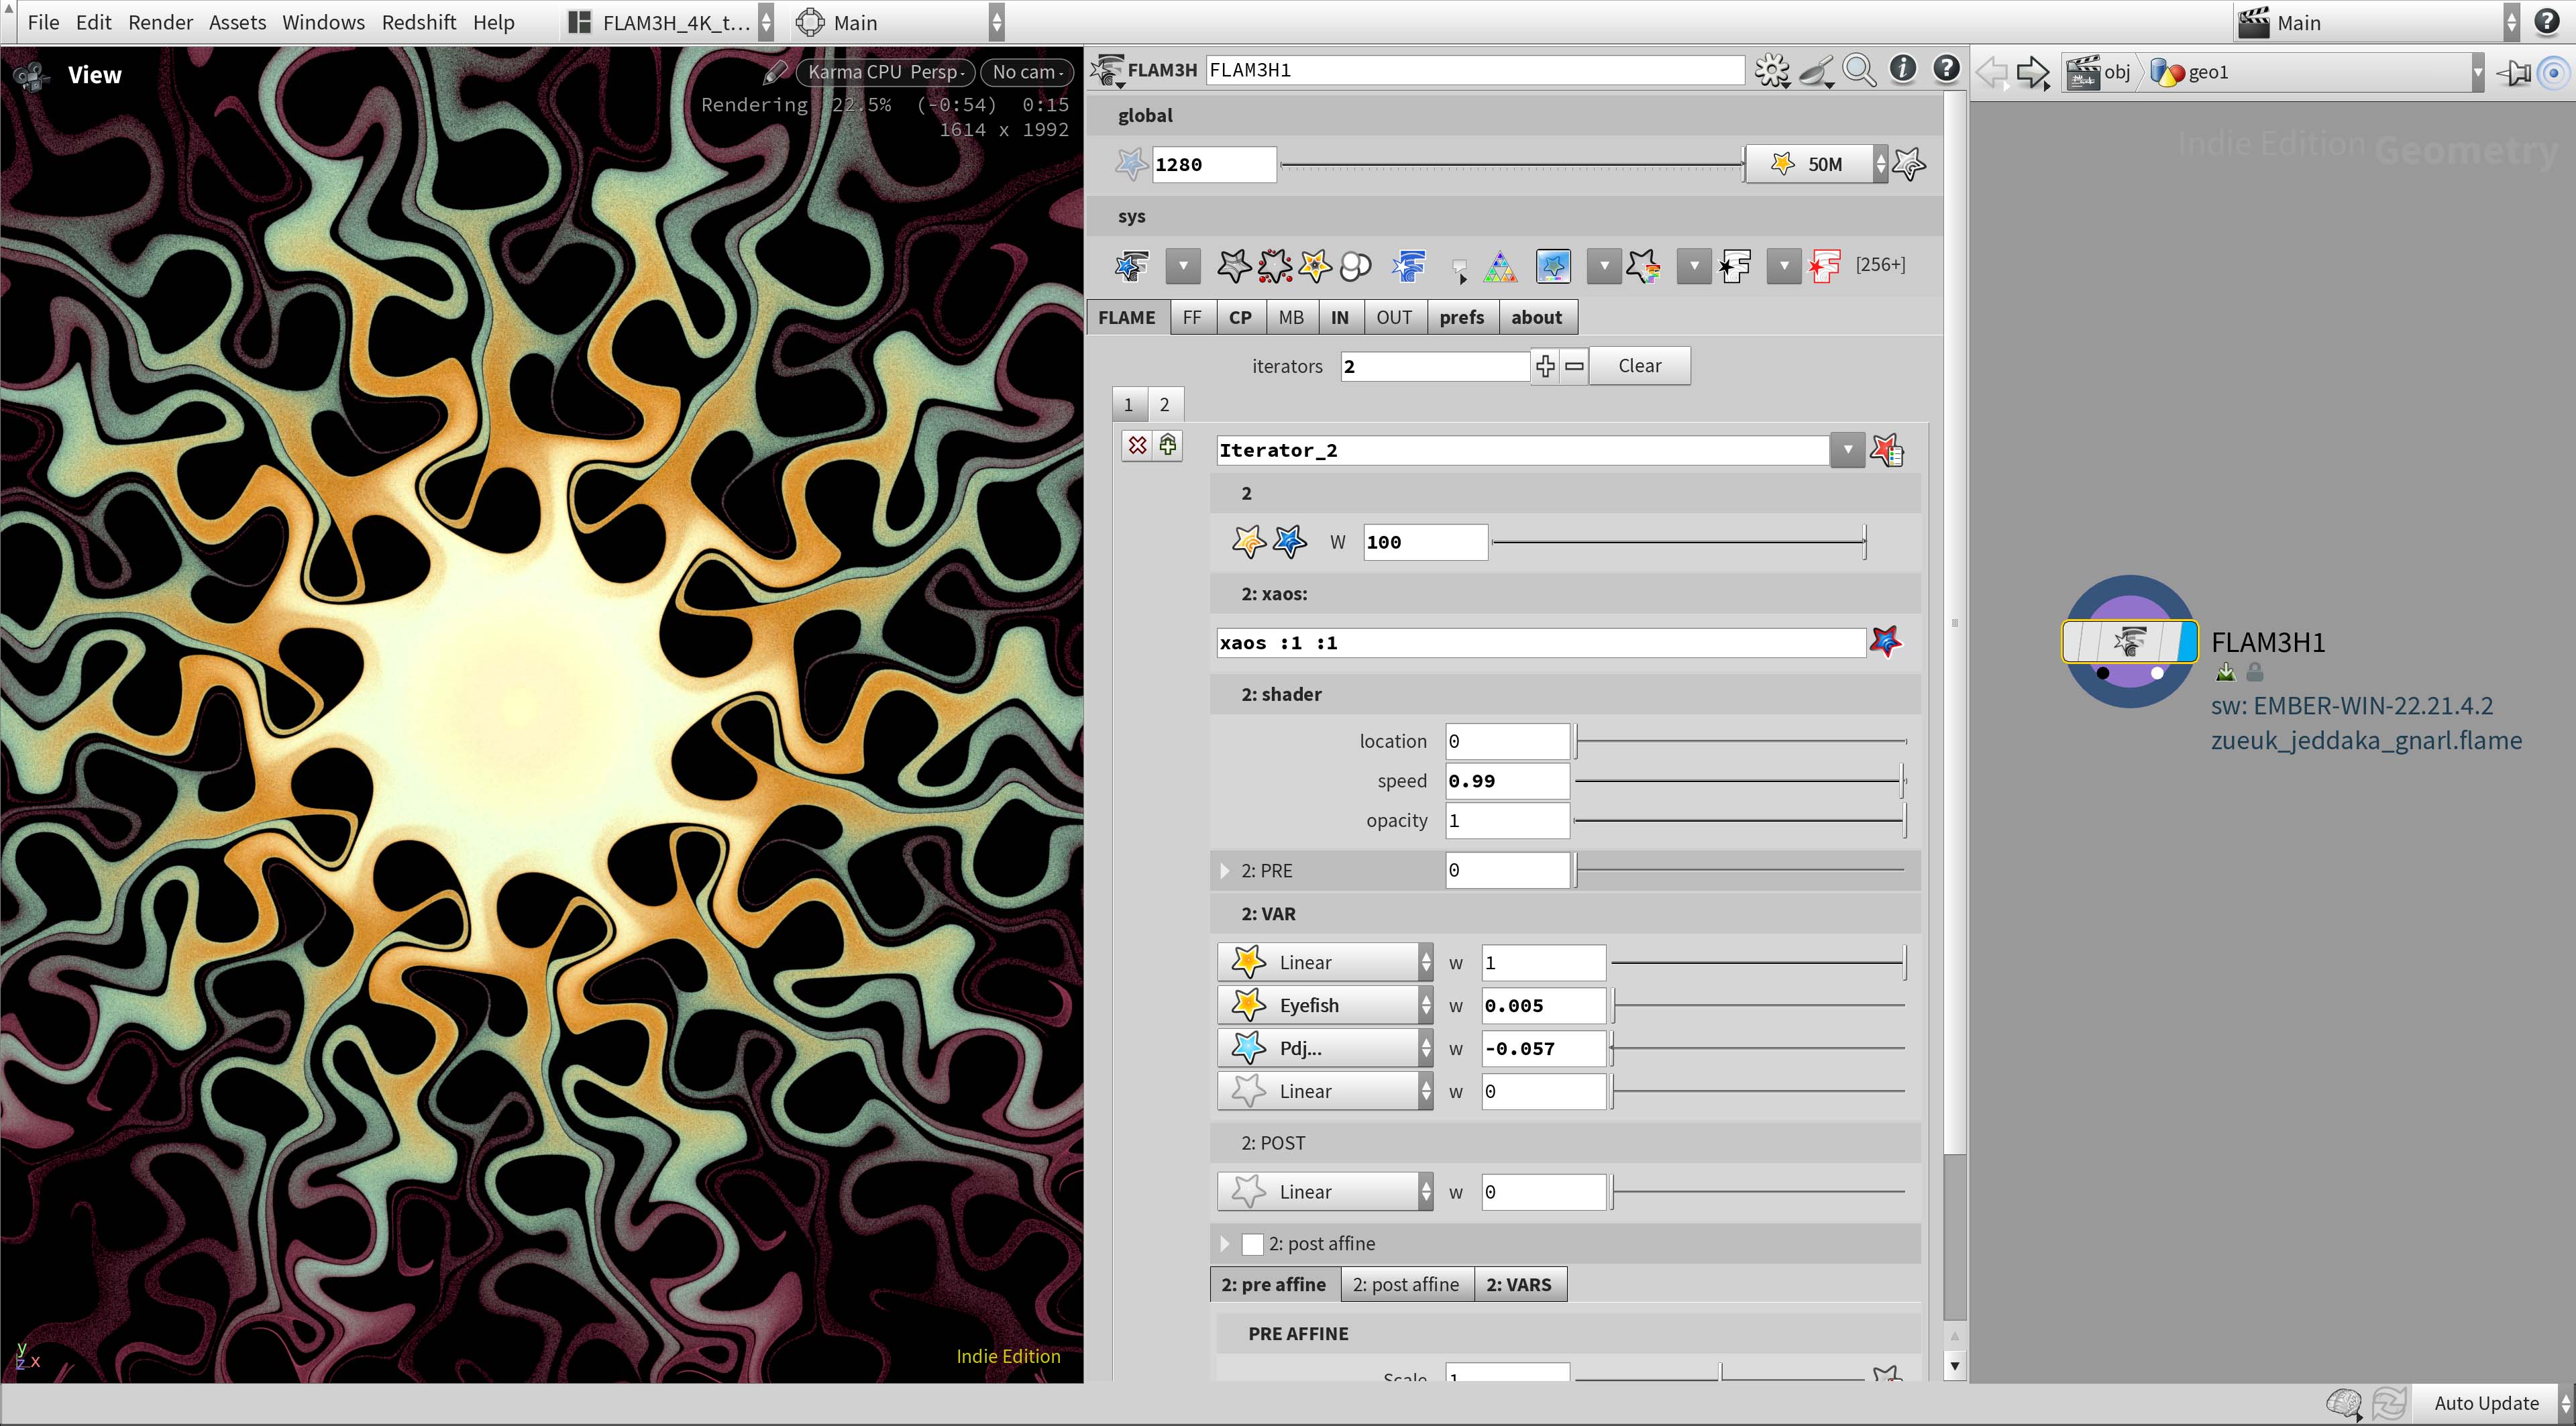Viewport: 2576px width, 1426px height.
Task: Click the info 'i' icon in header
Action: point(1902,69)
